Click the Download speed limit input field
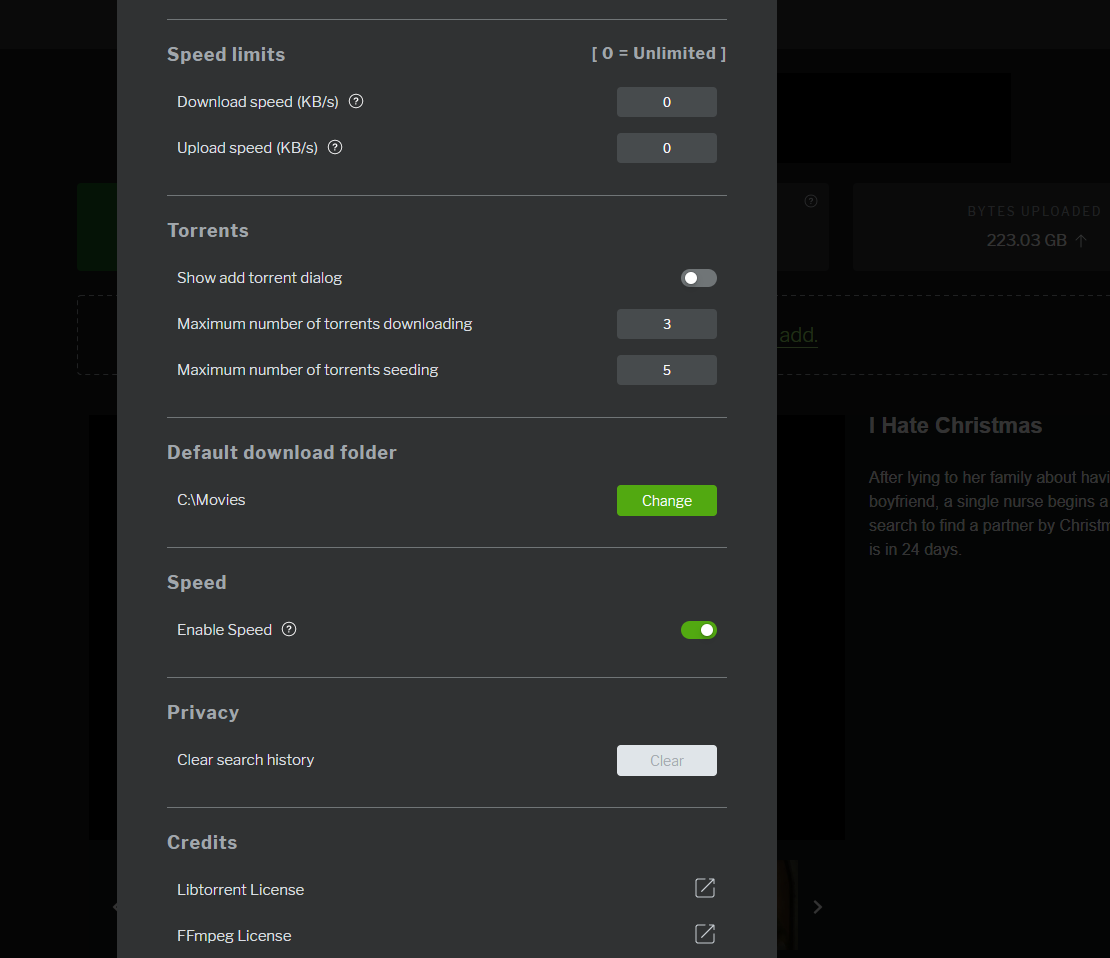The height and width of the screenshot is (958, 1110). (666, 101)
